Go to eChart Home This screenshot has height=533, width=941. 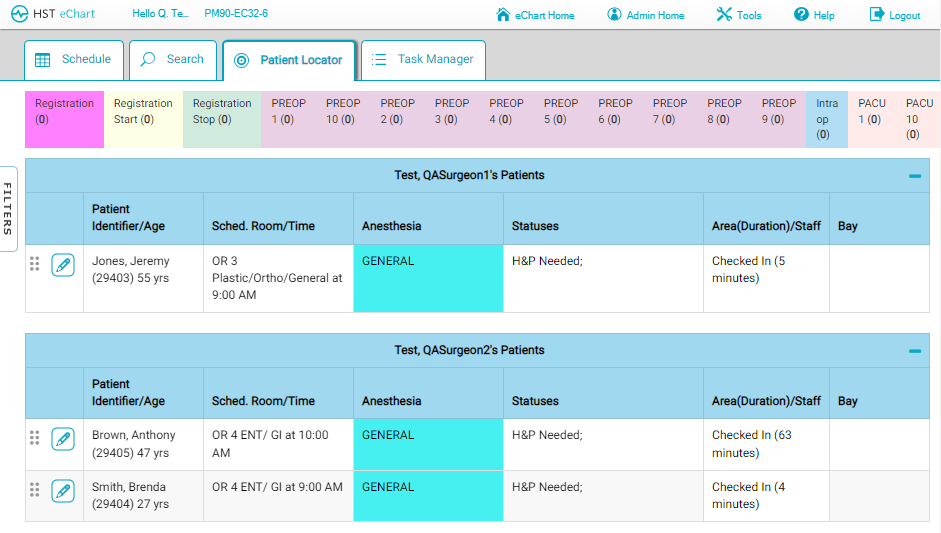535,15
